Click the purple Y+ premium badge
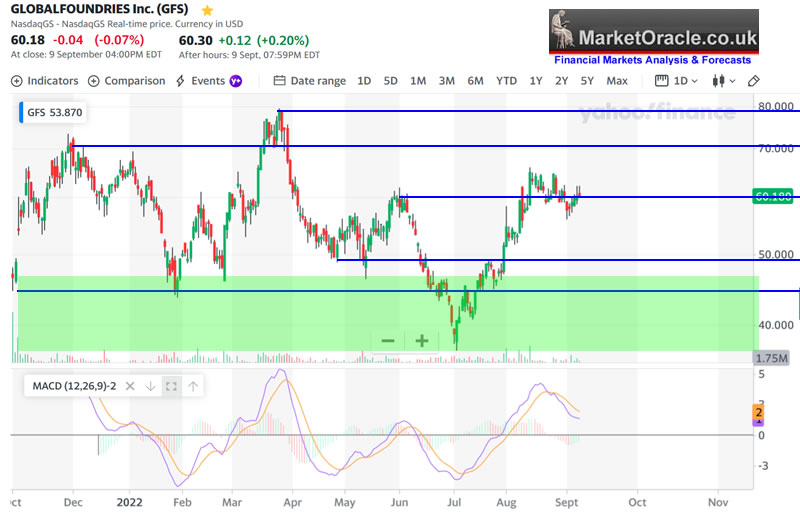 236,81
